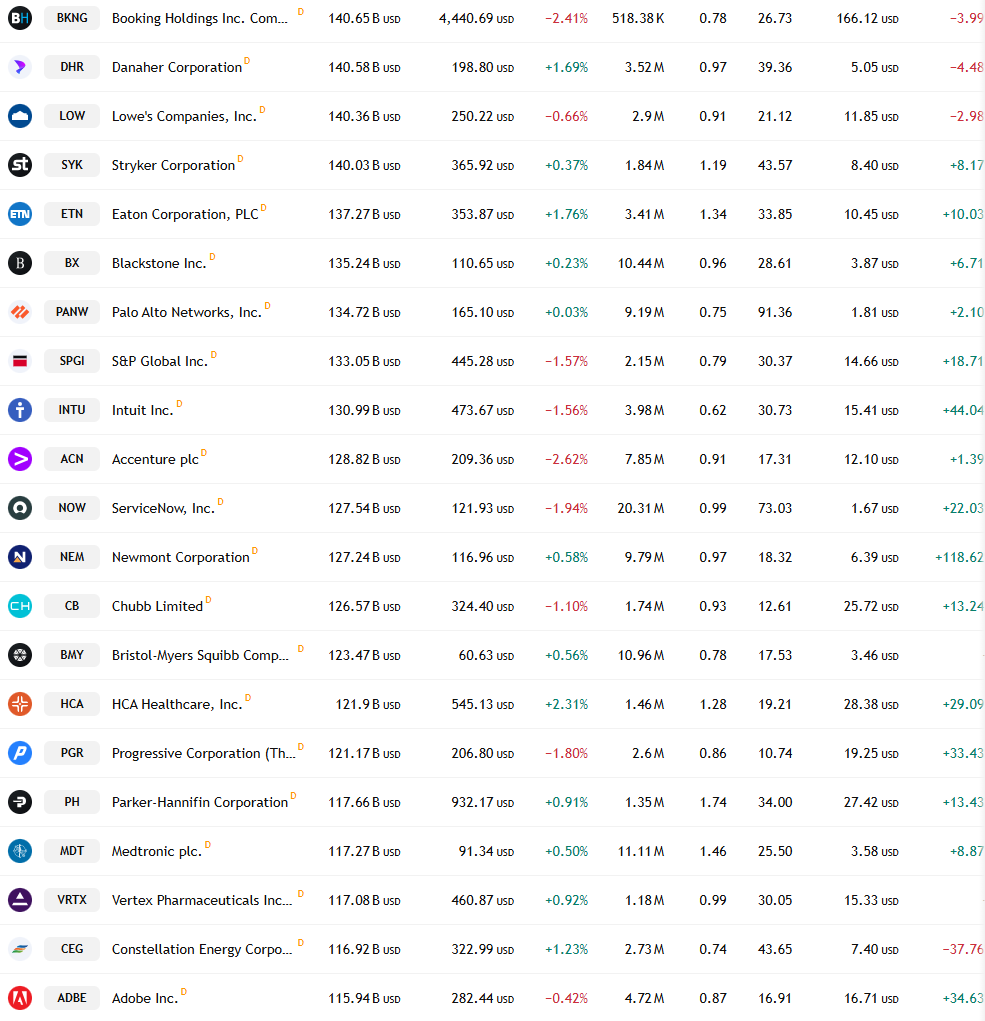
Task: Click the Accenture logo icon
Action: click(20, 459)
